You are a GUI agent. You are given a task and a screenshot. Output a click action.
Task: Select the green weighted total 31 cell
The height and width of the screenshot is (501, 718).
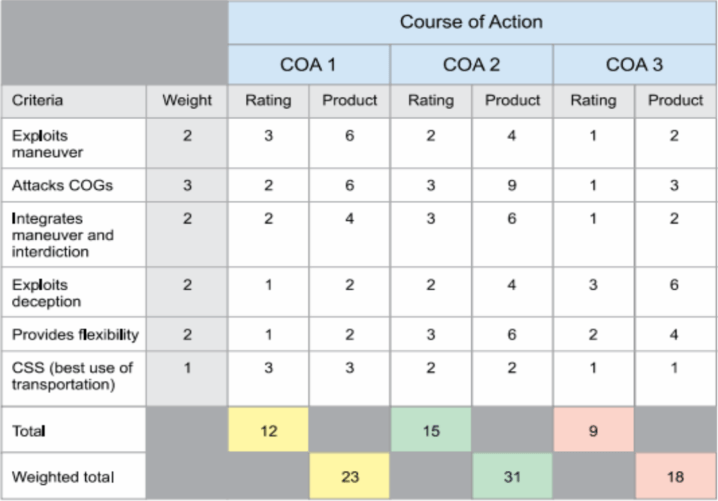tap(512, 476)
